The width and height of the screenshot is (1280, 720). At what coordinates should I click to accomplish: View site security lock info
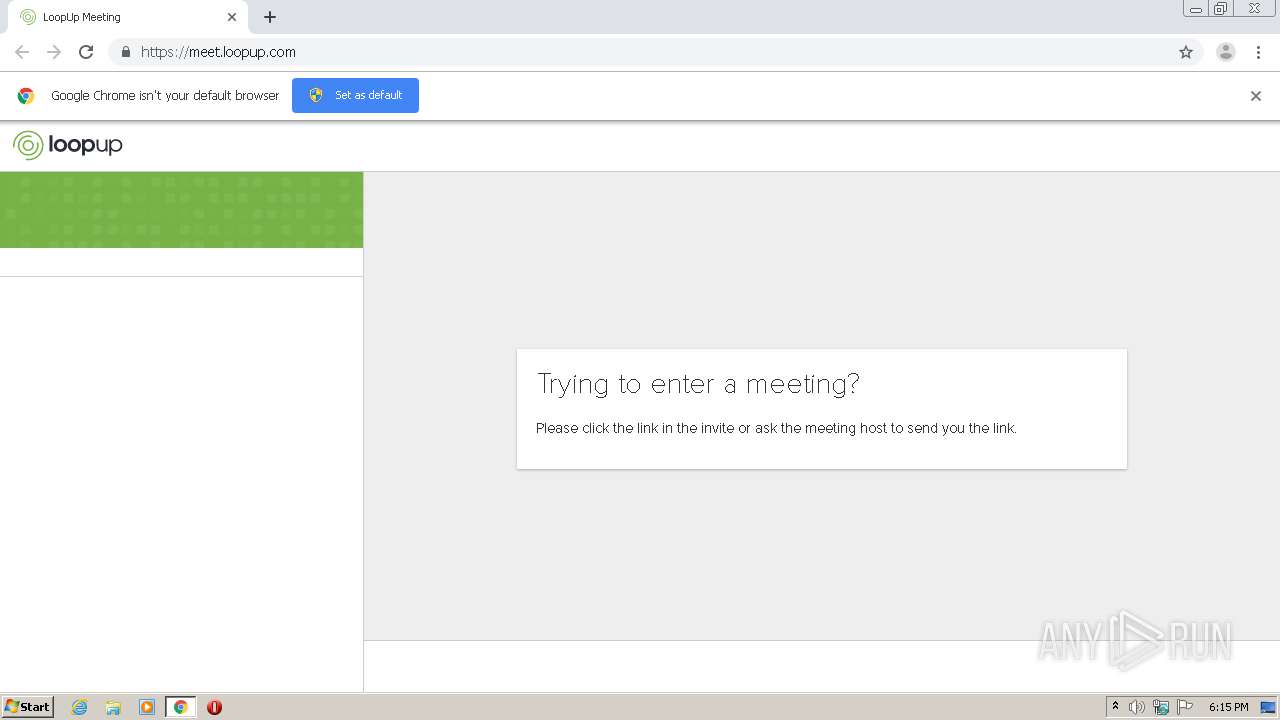click(x=125, y=52)
